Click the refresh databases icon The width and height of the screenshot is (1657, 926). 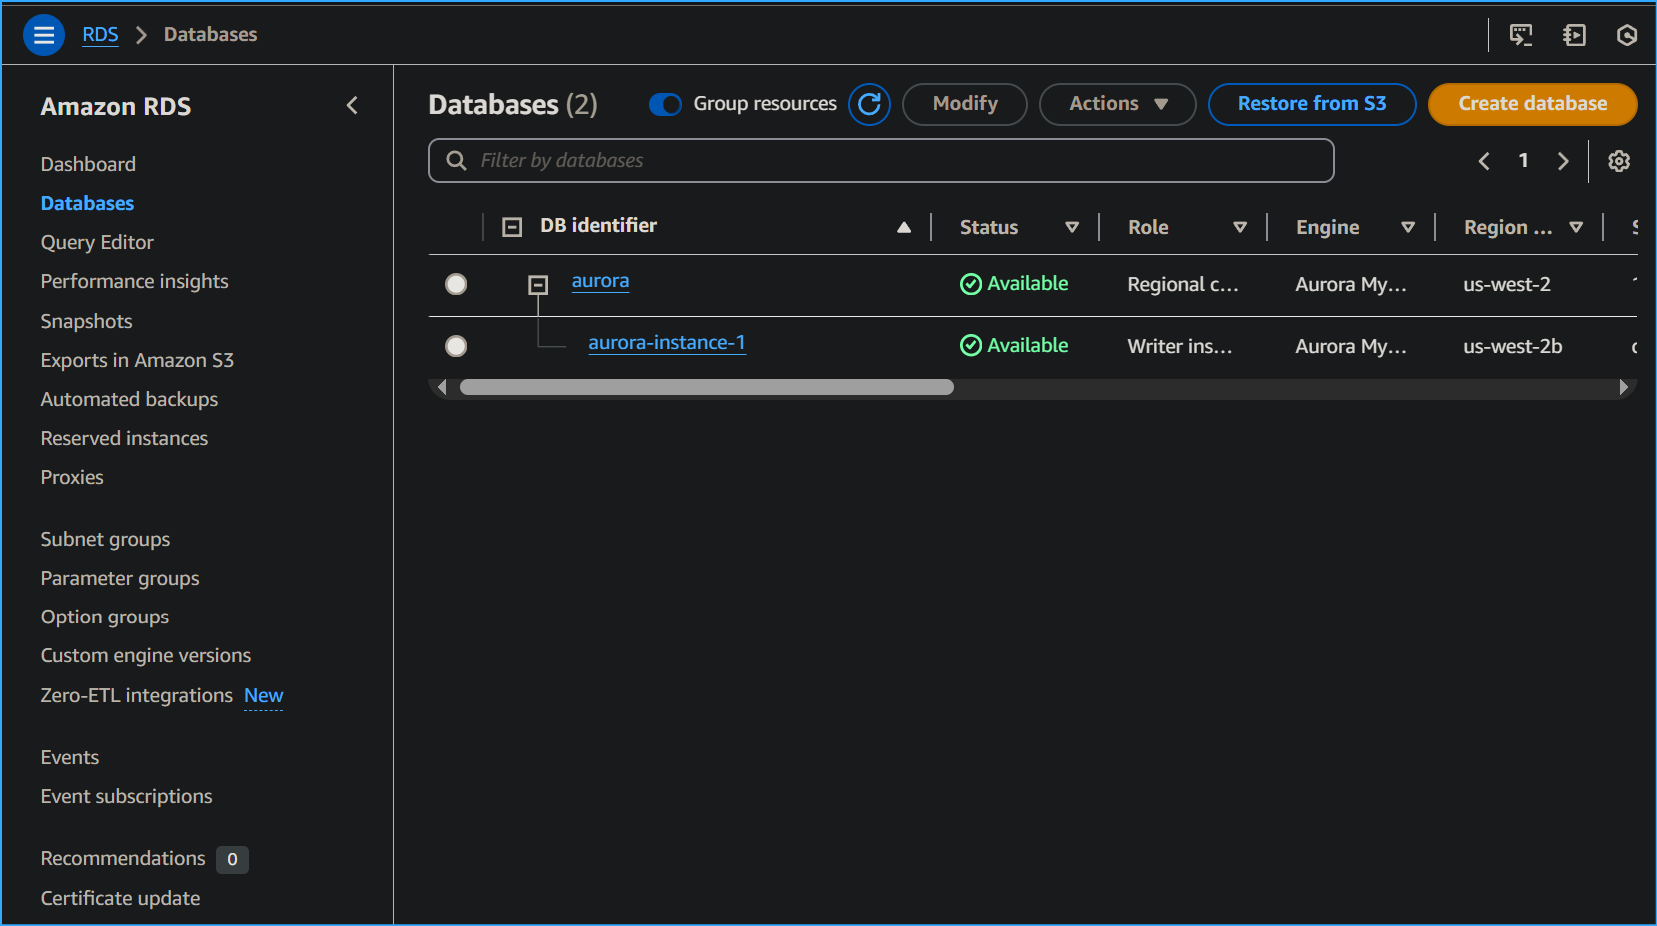tap(869, 104)
